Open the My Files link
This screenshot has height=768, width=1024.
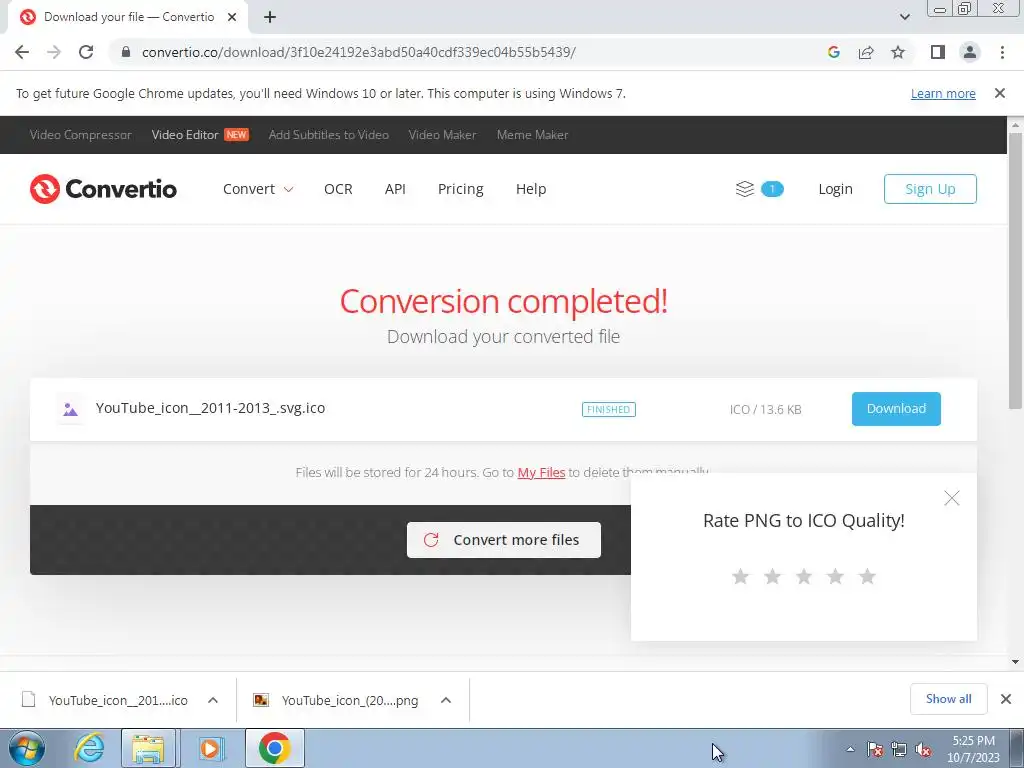[541, 472]
